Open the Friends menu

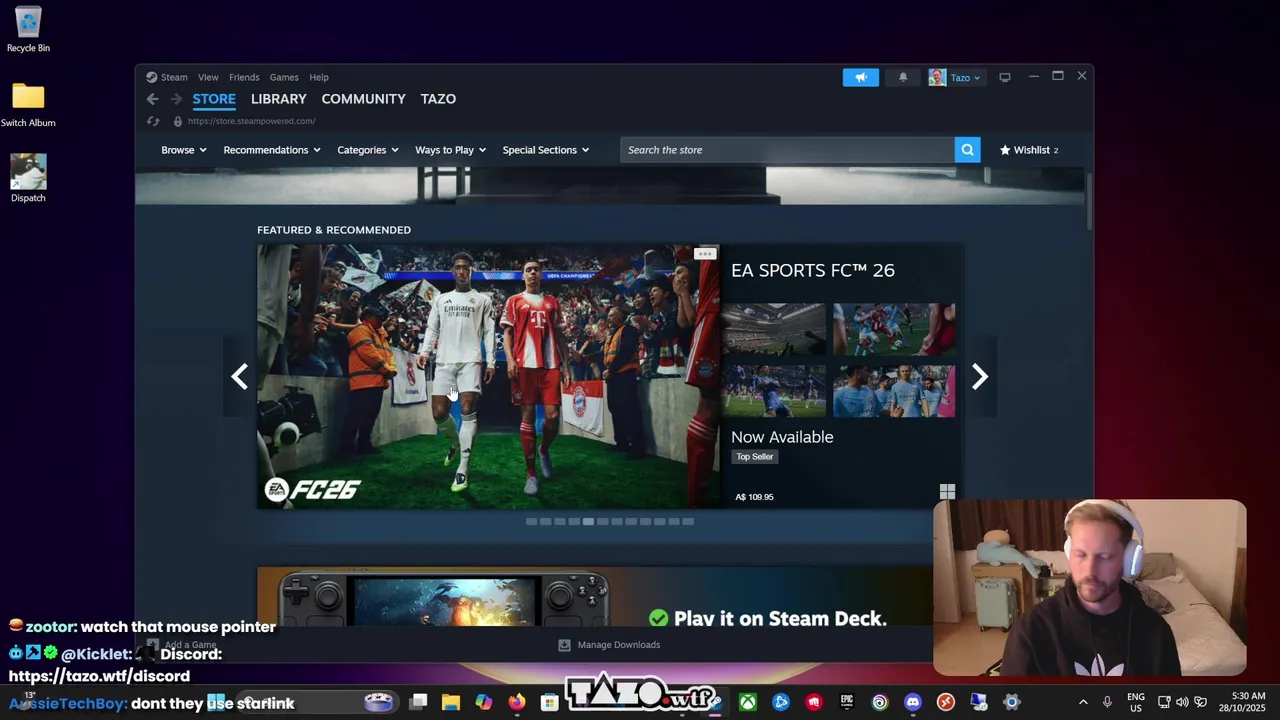[x=244, y=77]
